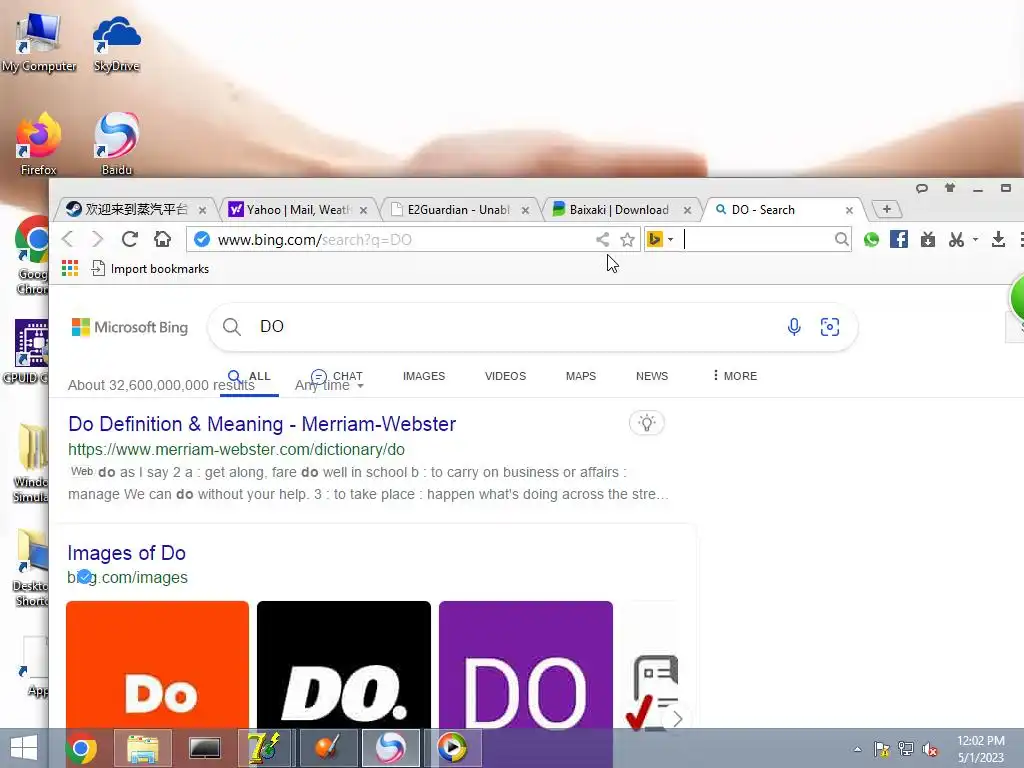Click the skin shirt icon in title bar
Image resolution: width=1024 pixels, height=768 pixels.
tap(950, 188)
